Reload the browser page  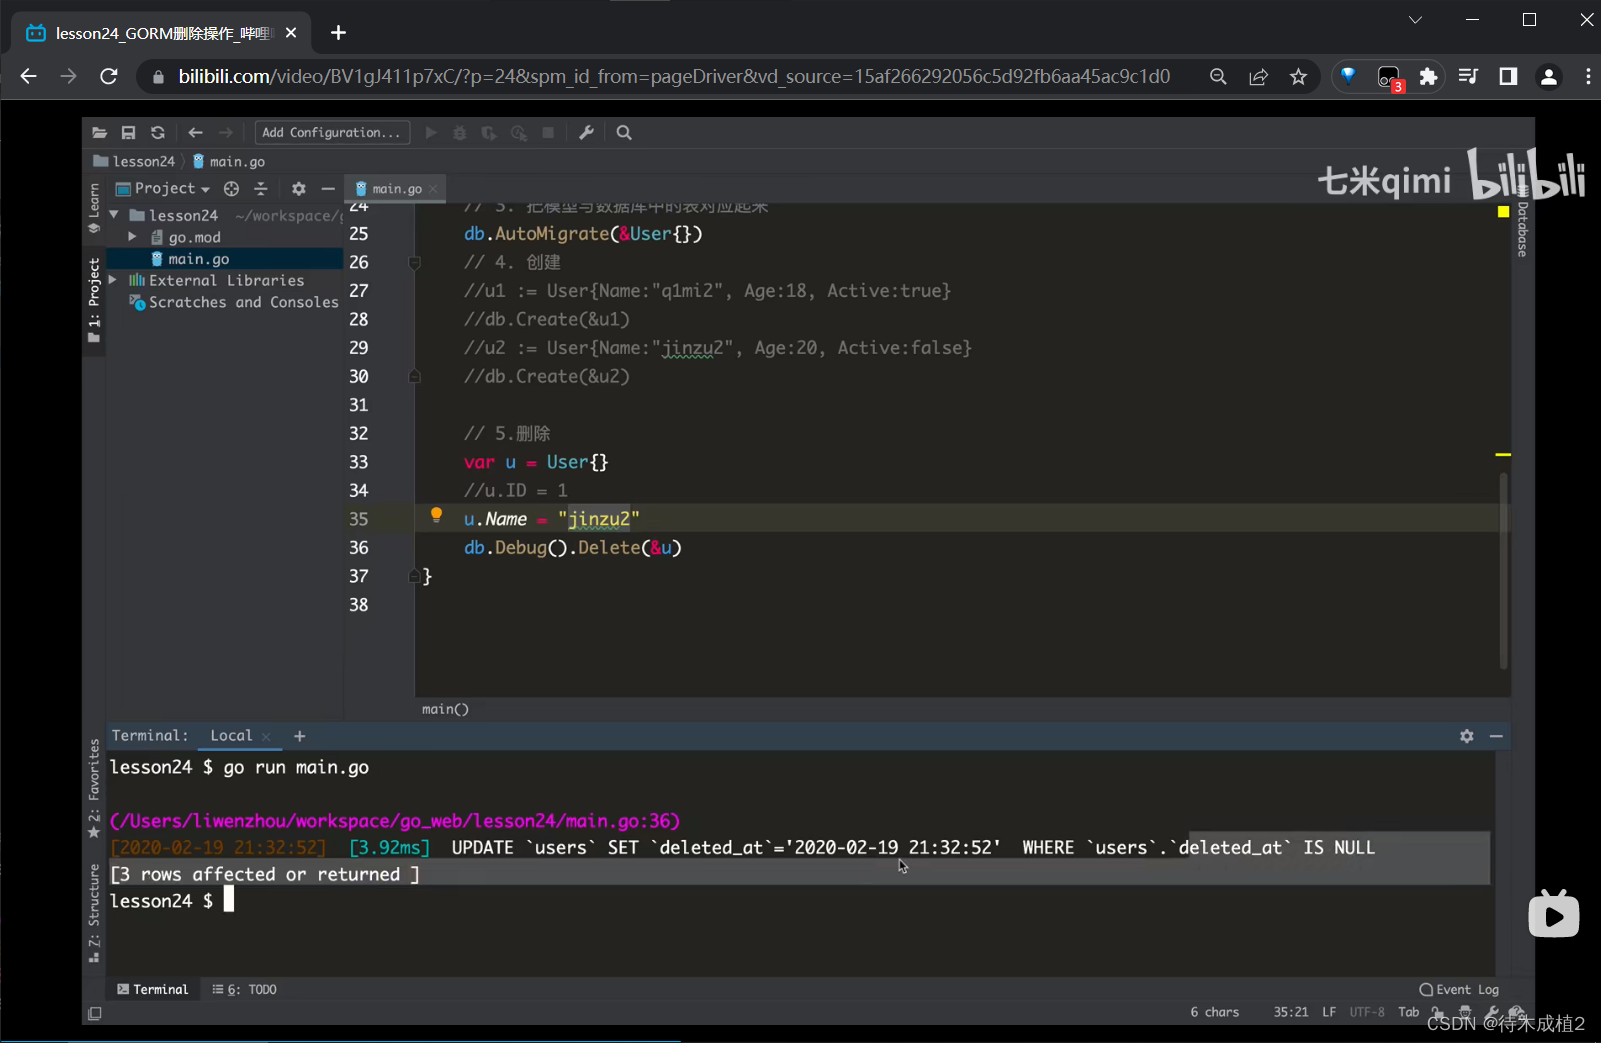click(x=109, y=76)
